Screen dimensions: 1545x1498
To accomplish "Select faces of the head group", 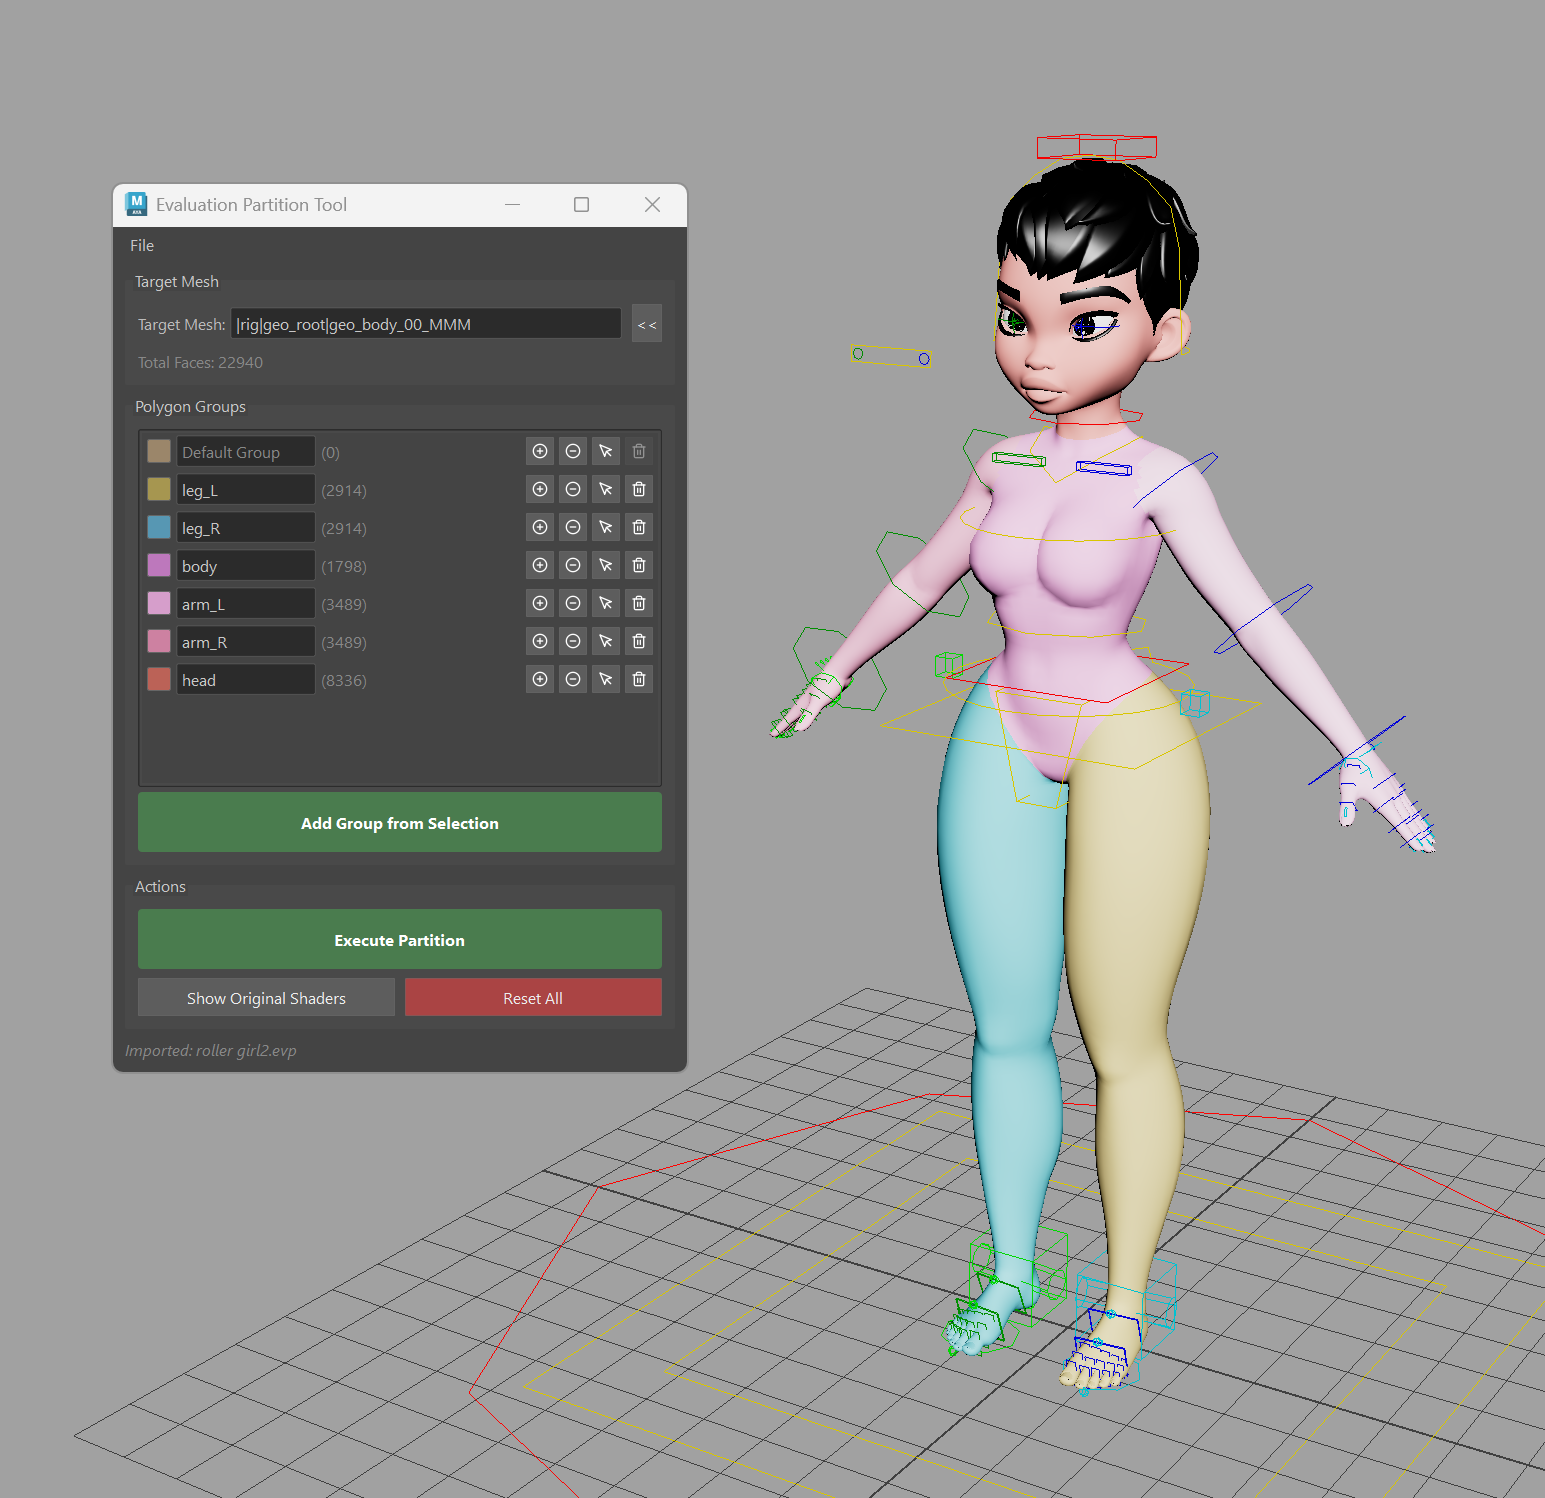I will coord(606,679).
